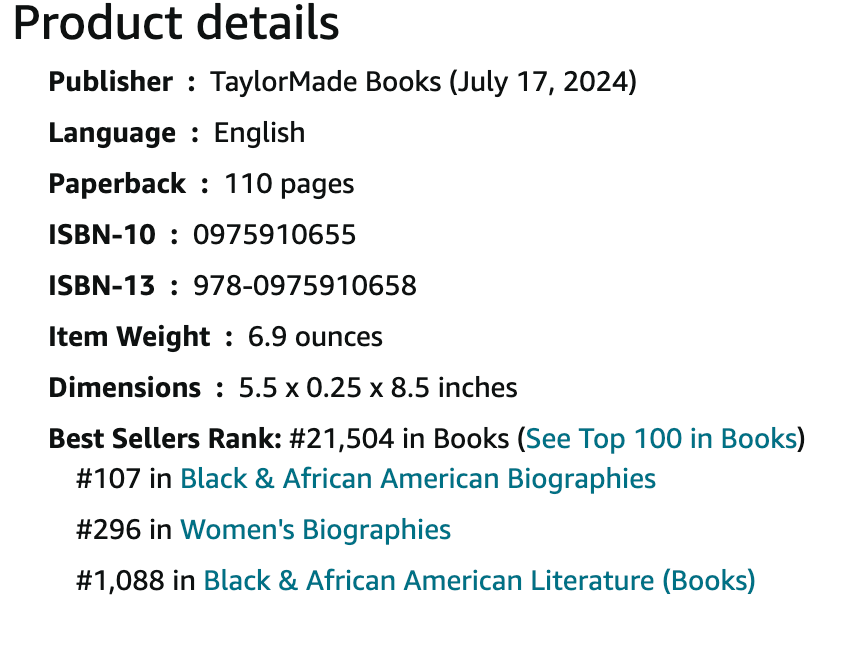
Task: Click the Item Weight label
Action: click(x=129, y=337)
